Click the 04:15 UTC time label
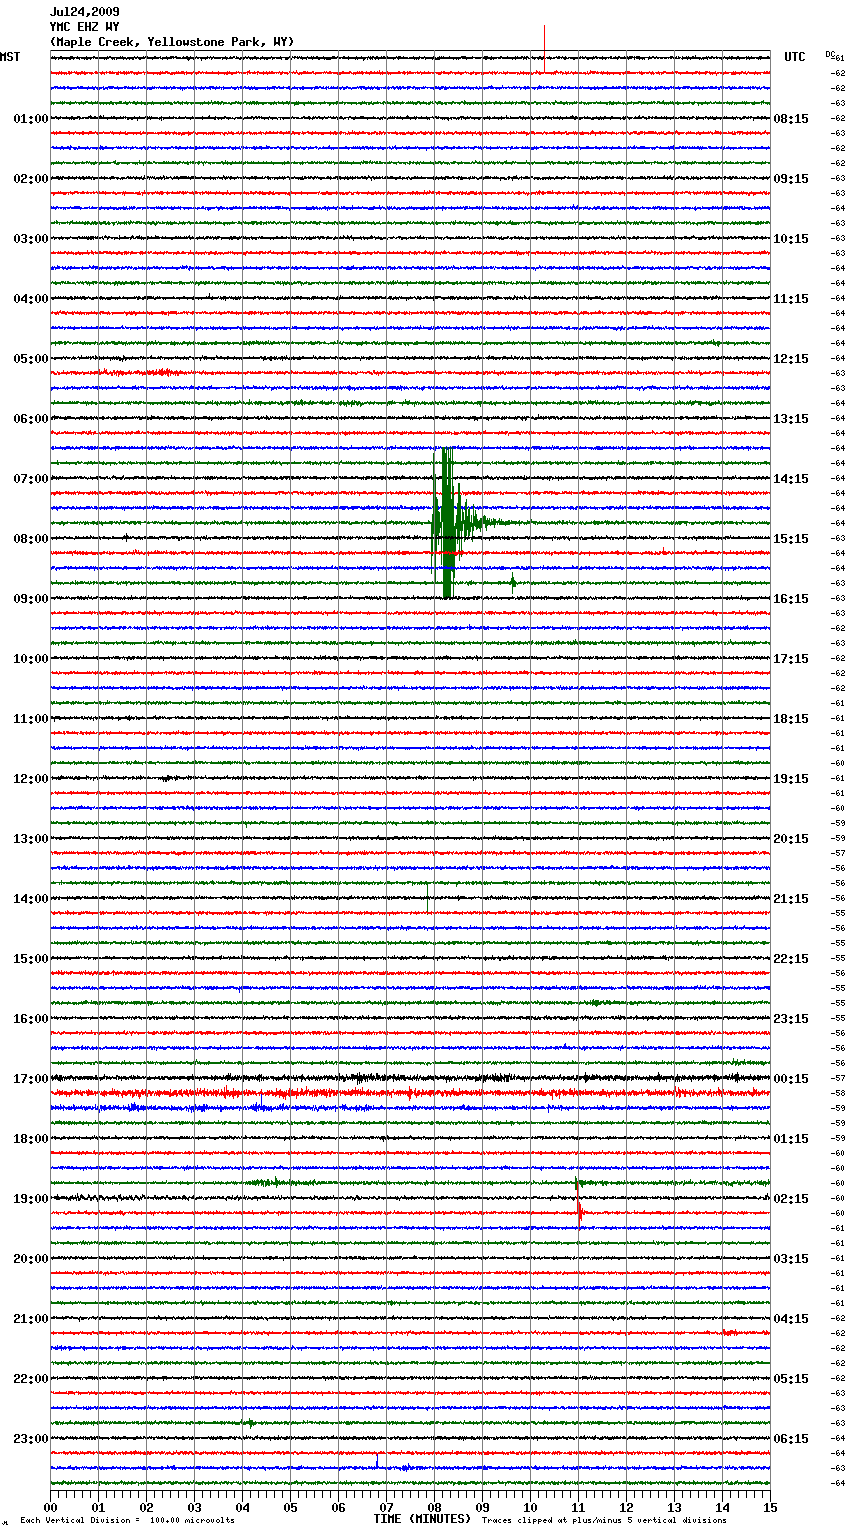This screenshot has width=850, height=1534. [x=791, y=1319]
